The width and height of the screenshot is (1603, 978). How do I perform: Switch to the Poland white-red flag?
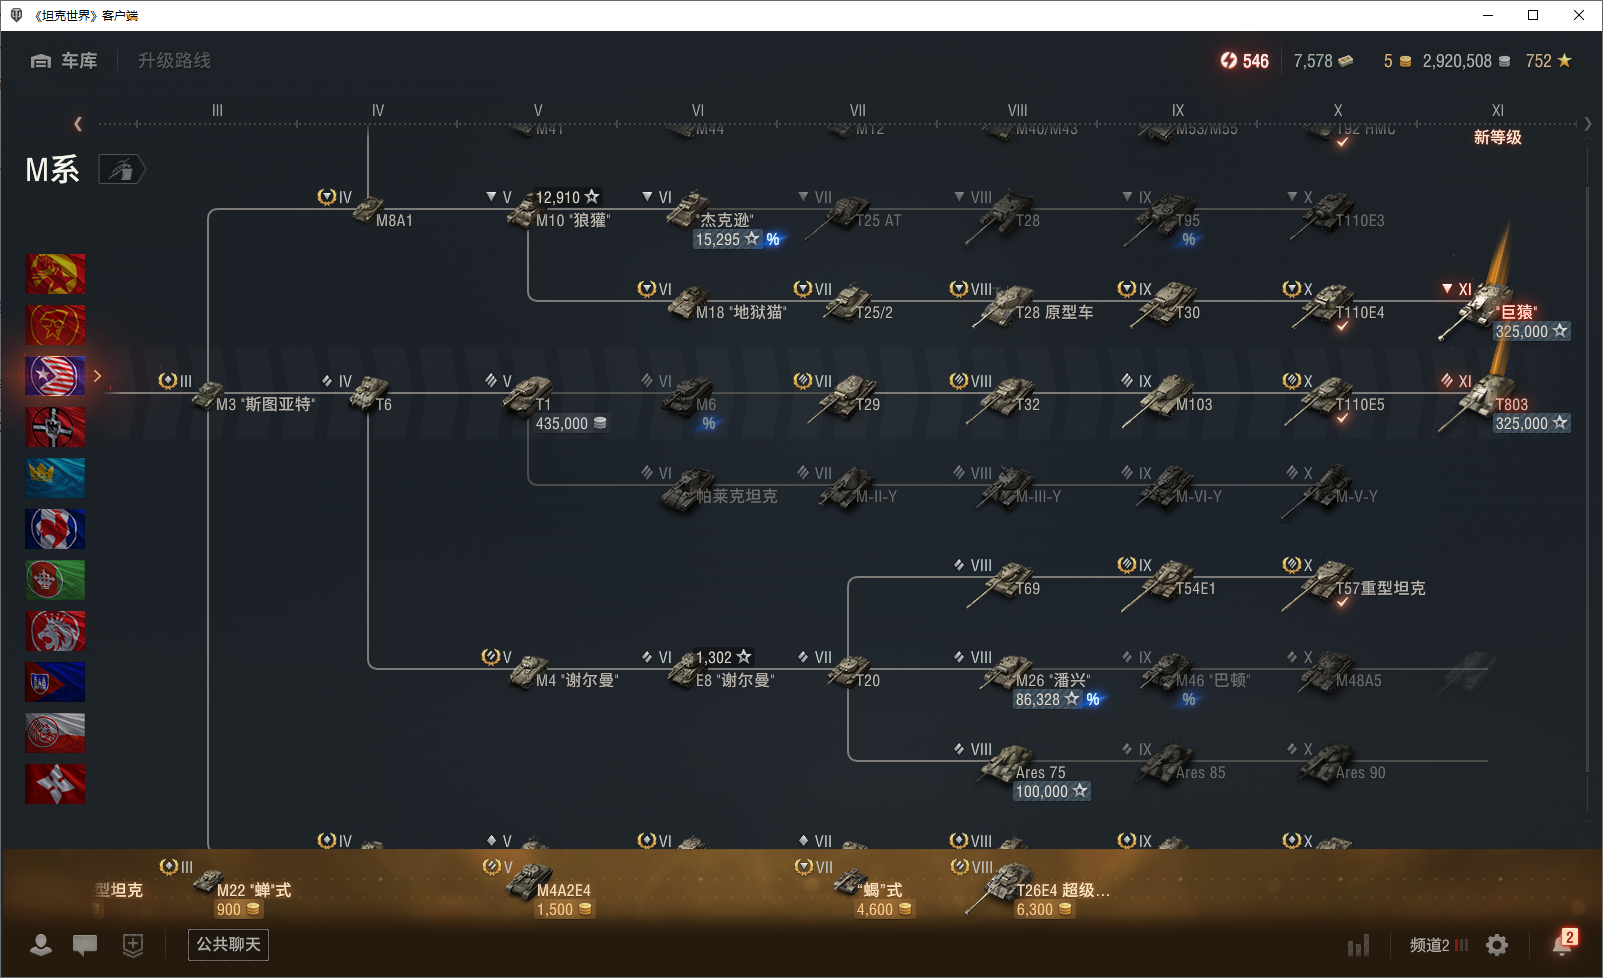point(55,733)
